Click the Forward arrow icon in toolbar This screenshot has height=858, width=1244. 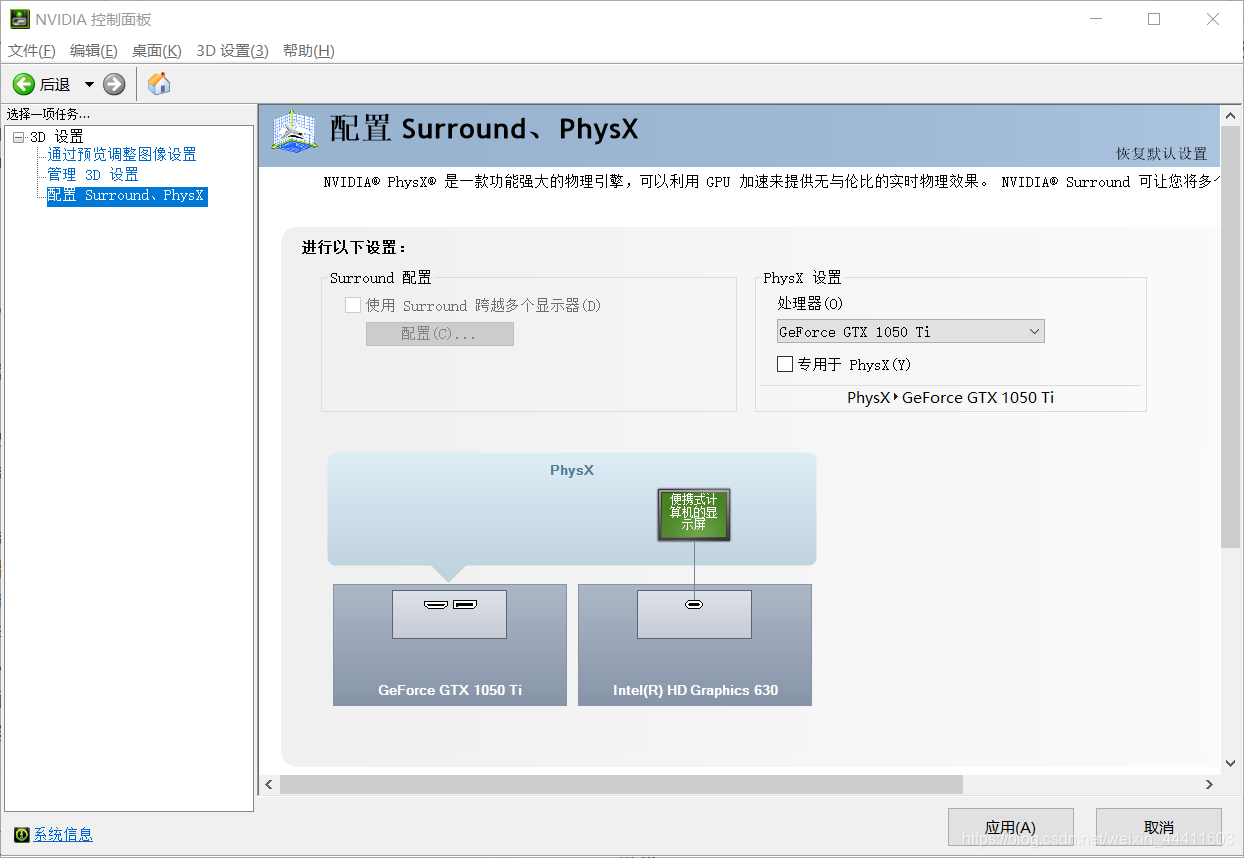pos(114,84)
